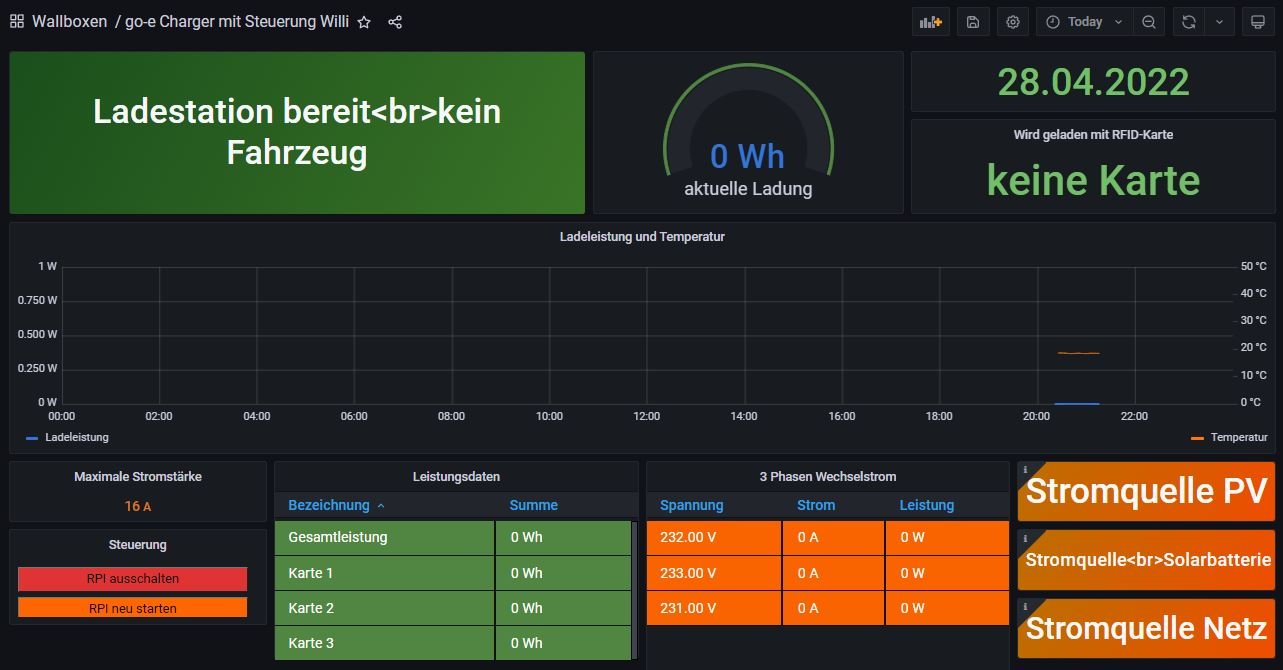Zoom out the time range
This screenshot has width=1283, height=670.
[x=1149, y=22]
